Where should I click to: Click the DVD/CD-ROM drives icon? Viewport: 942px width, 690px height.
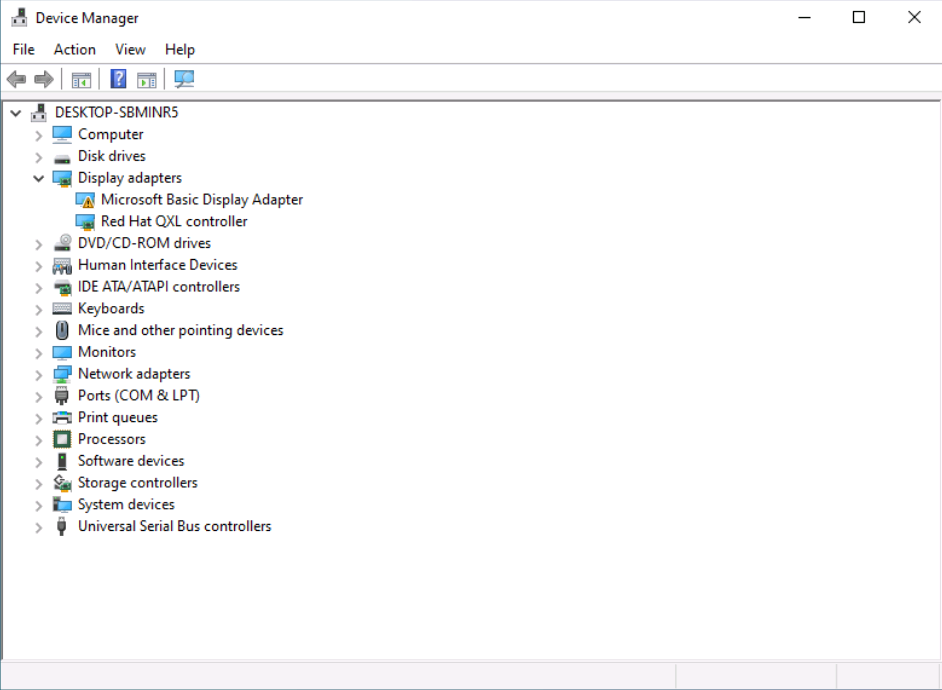[x=62, y=243]
